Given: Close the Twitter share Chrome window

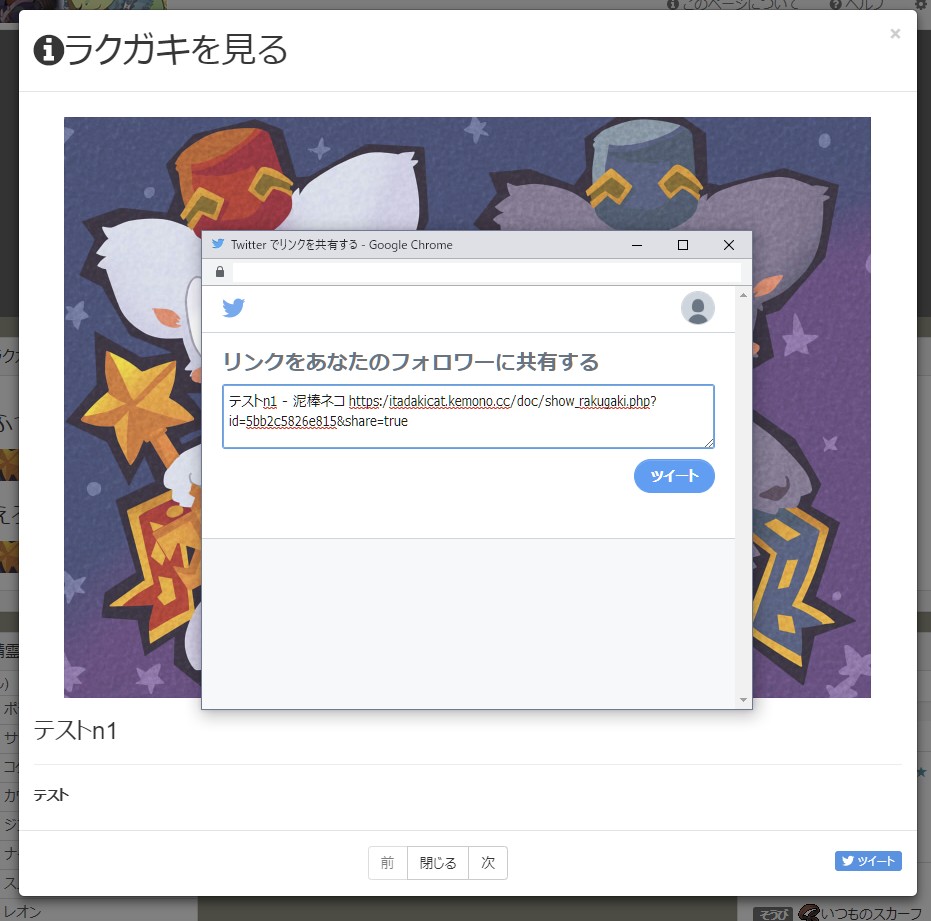Looking at the screenshot, I should pyautogui.click(x=729, y=245).
